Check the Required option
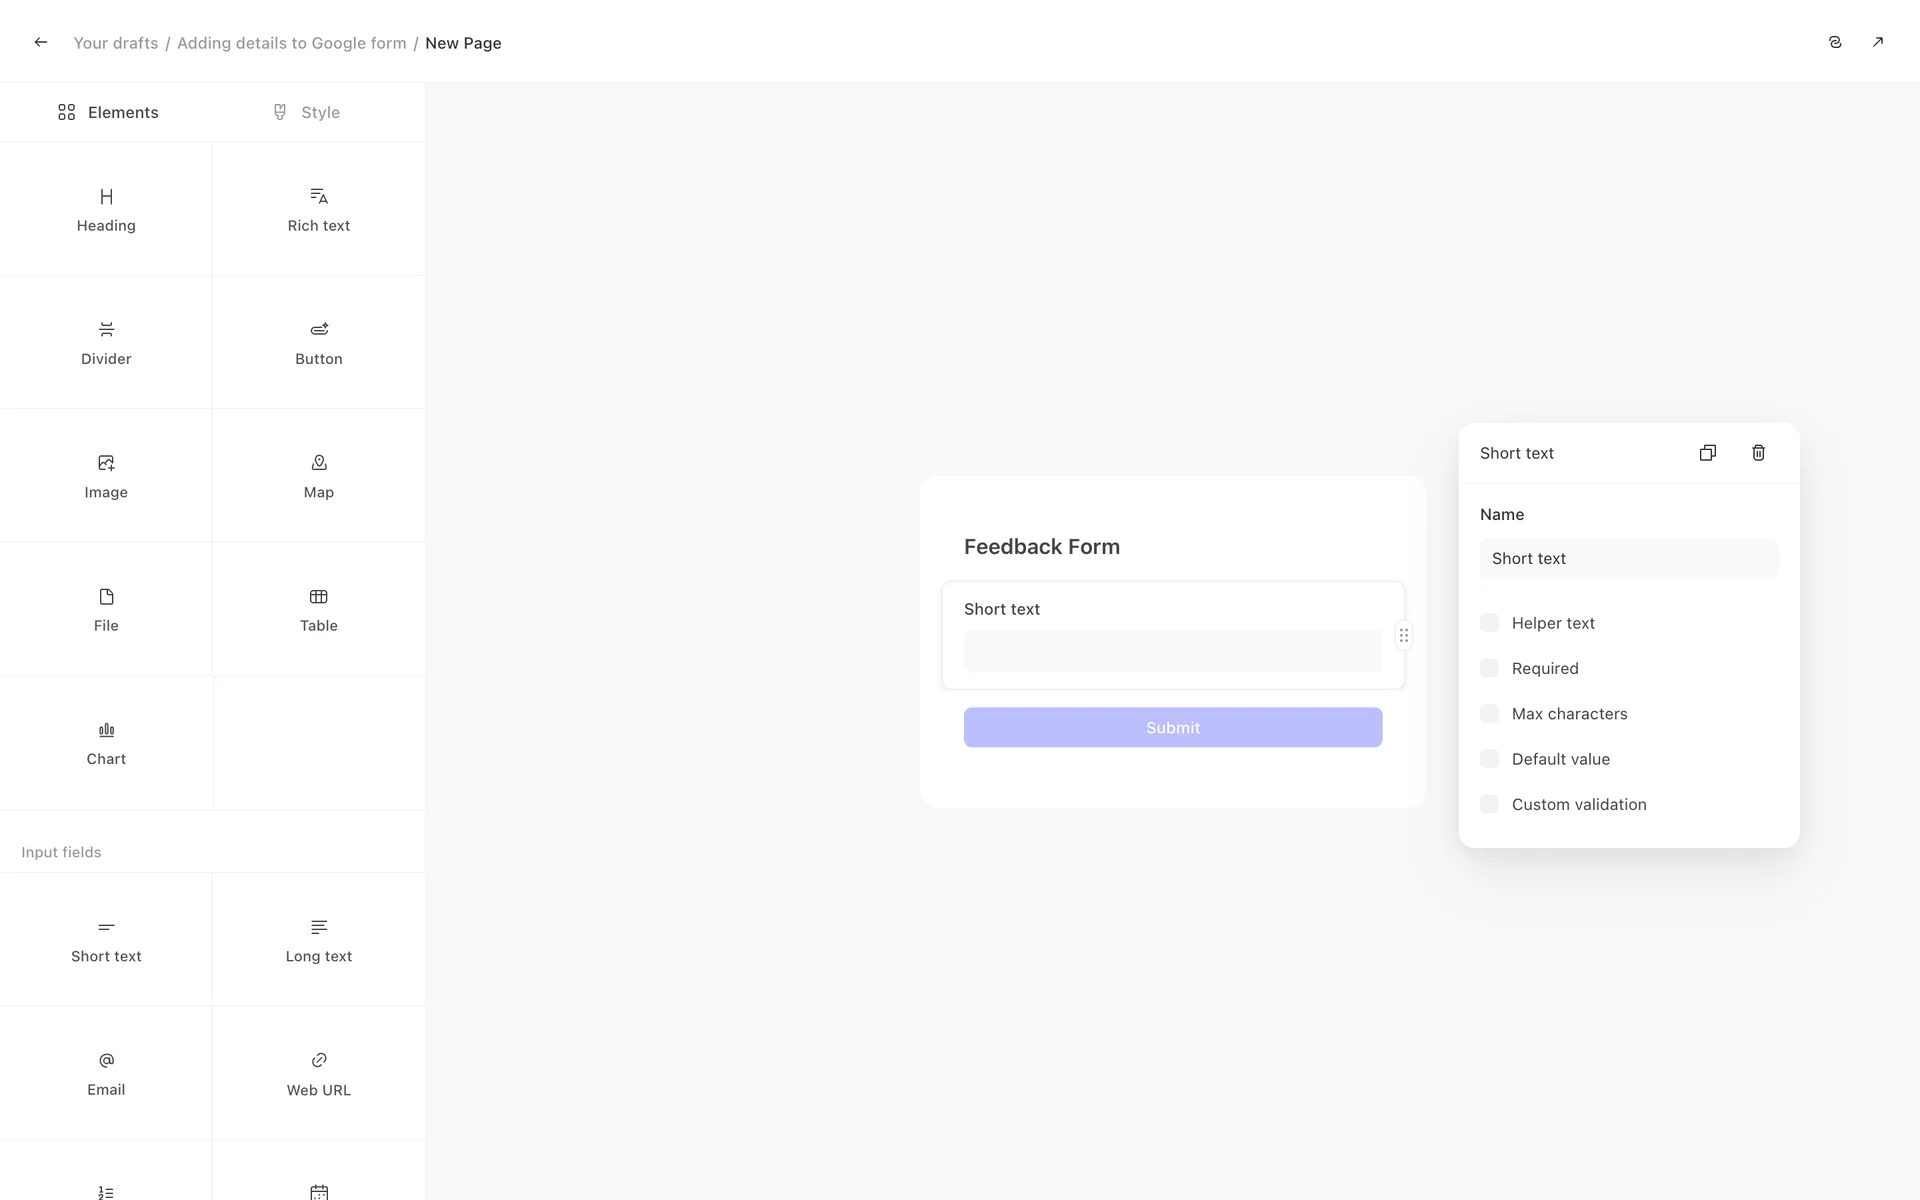The image size is (1920, 1200). [1489, 668]
